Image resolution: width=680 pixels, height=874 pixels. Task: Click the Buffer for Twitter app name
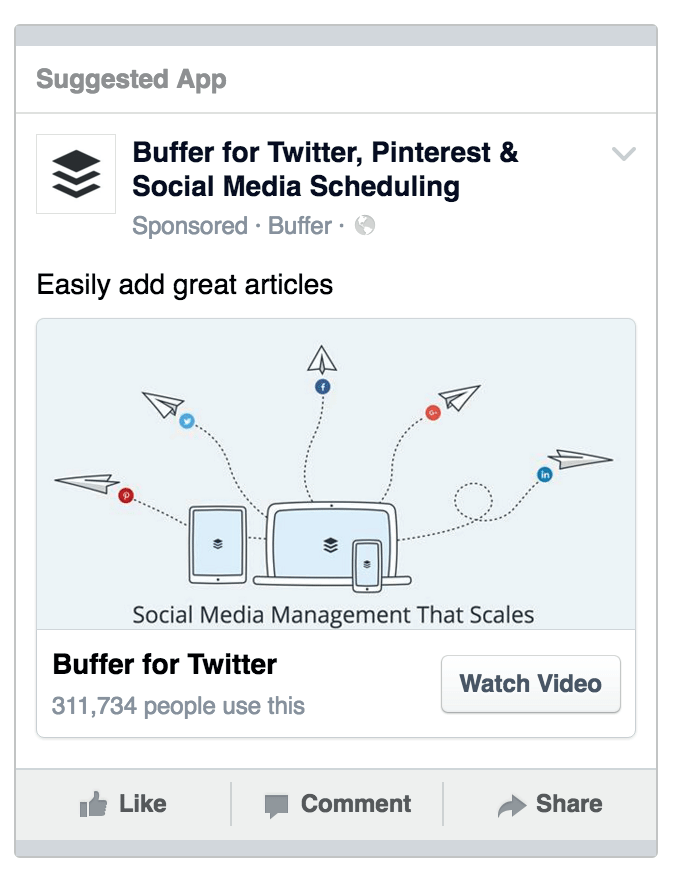(165, 664)
